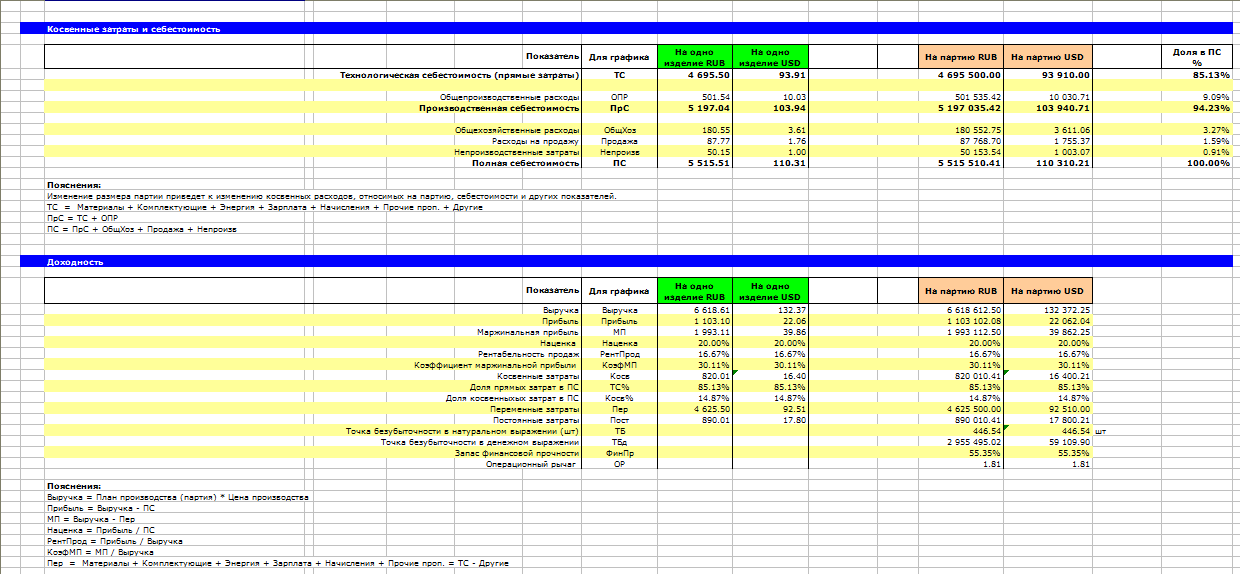The width and height of the screenshot is (1240, 574).
Task: Click the "РентПрод" chart code cell
Action: pos(620,354)
